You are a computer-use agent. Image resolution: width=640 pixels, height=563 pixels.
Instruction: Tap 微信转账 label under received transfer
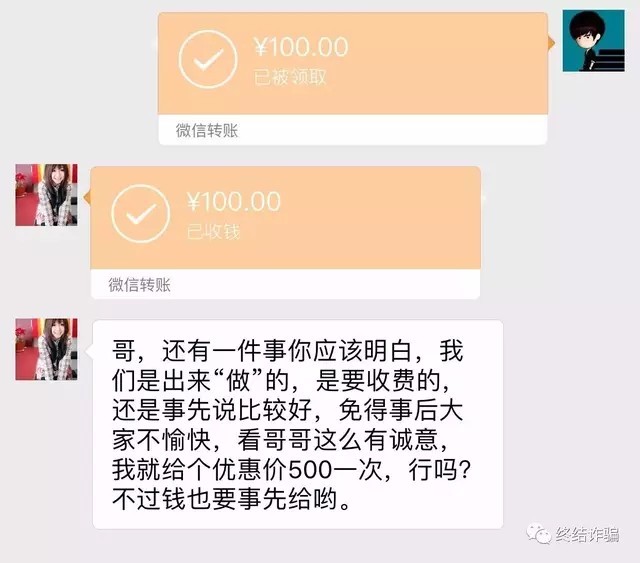[x=140, y=285]
